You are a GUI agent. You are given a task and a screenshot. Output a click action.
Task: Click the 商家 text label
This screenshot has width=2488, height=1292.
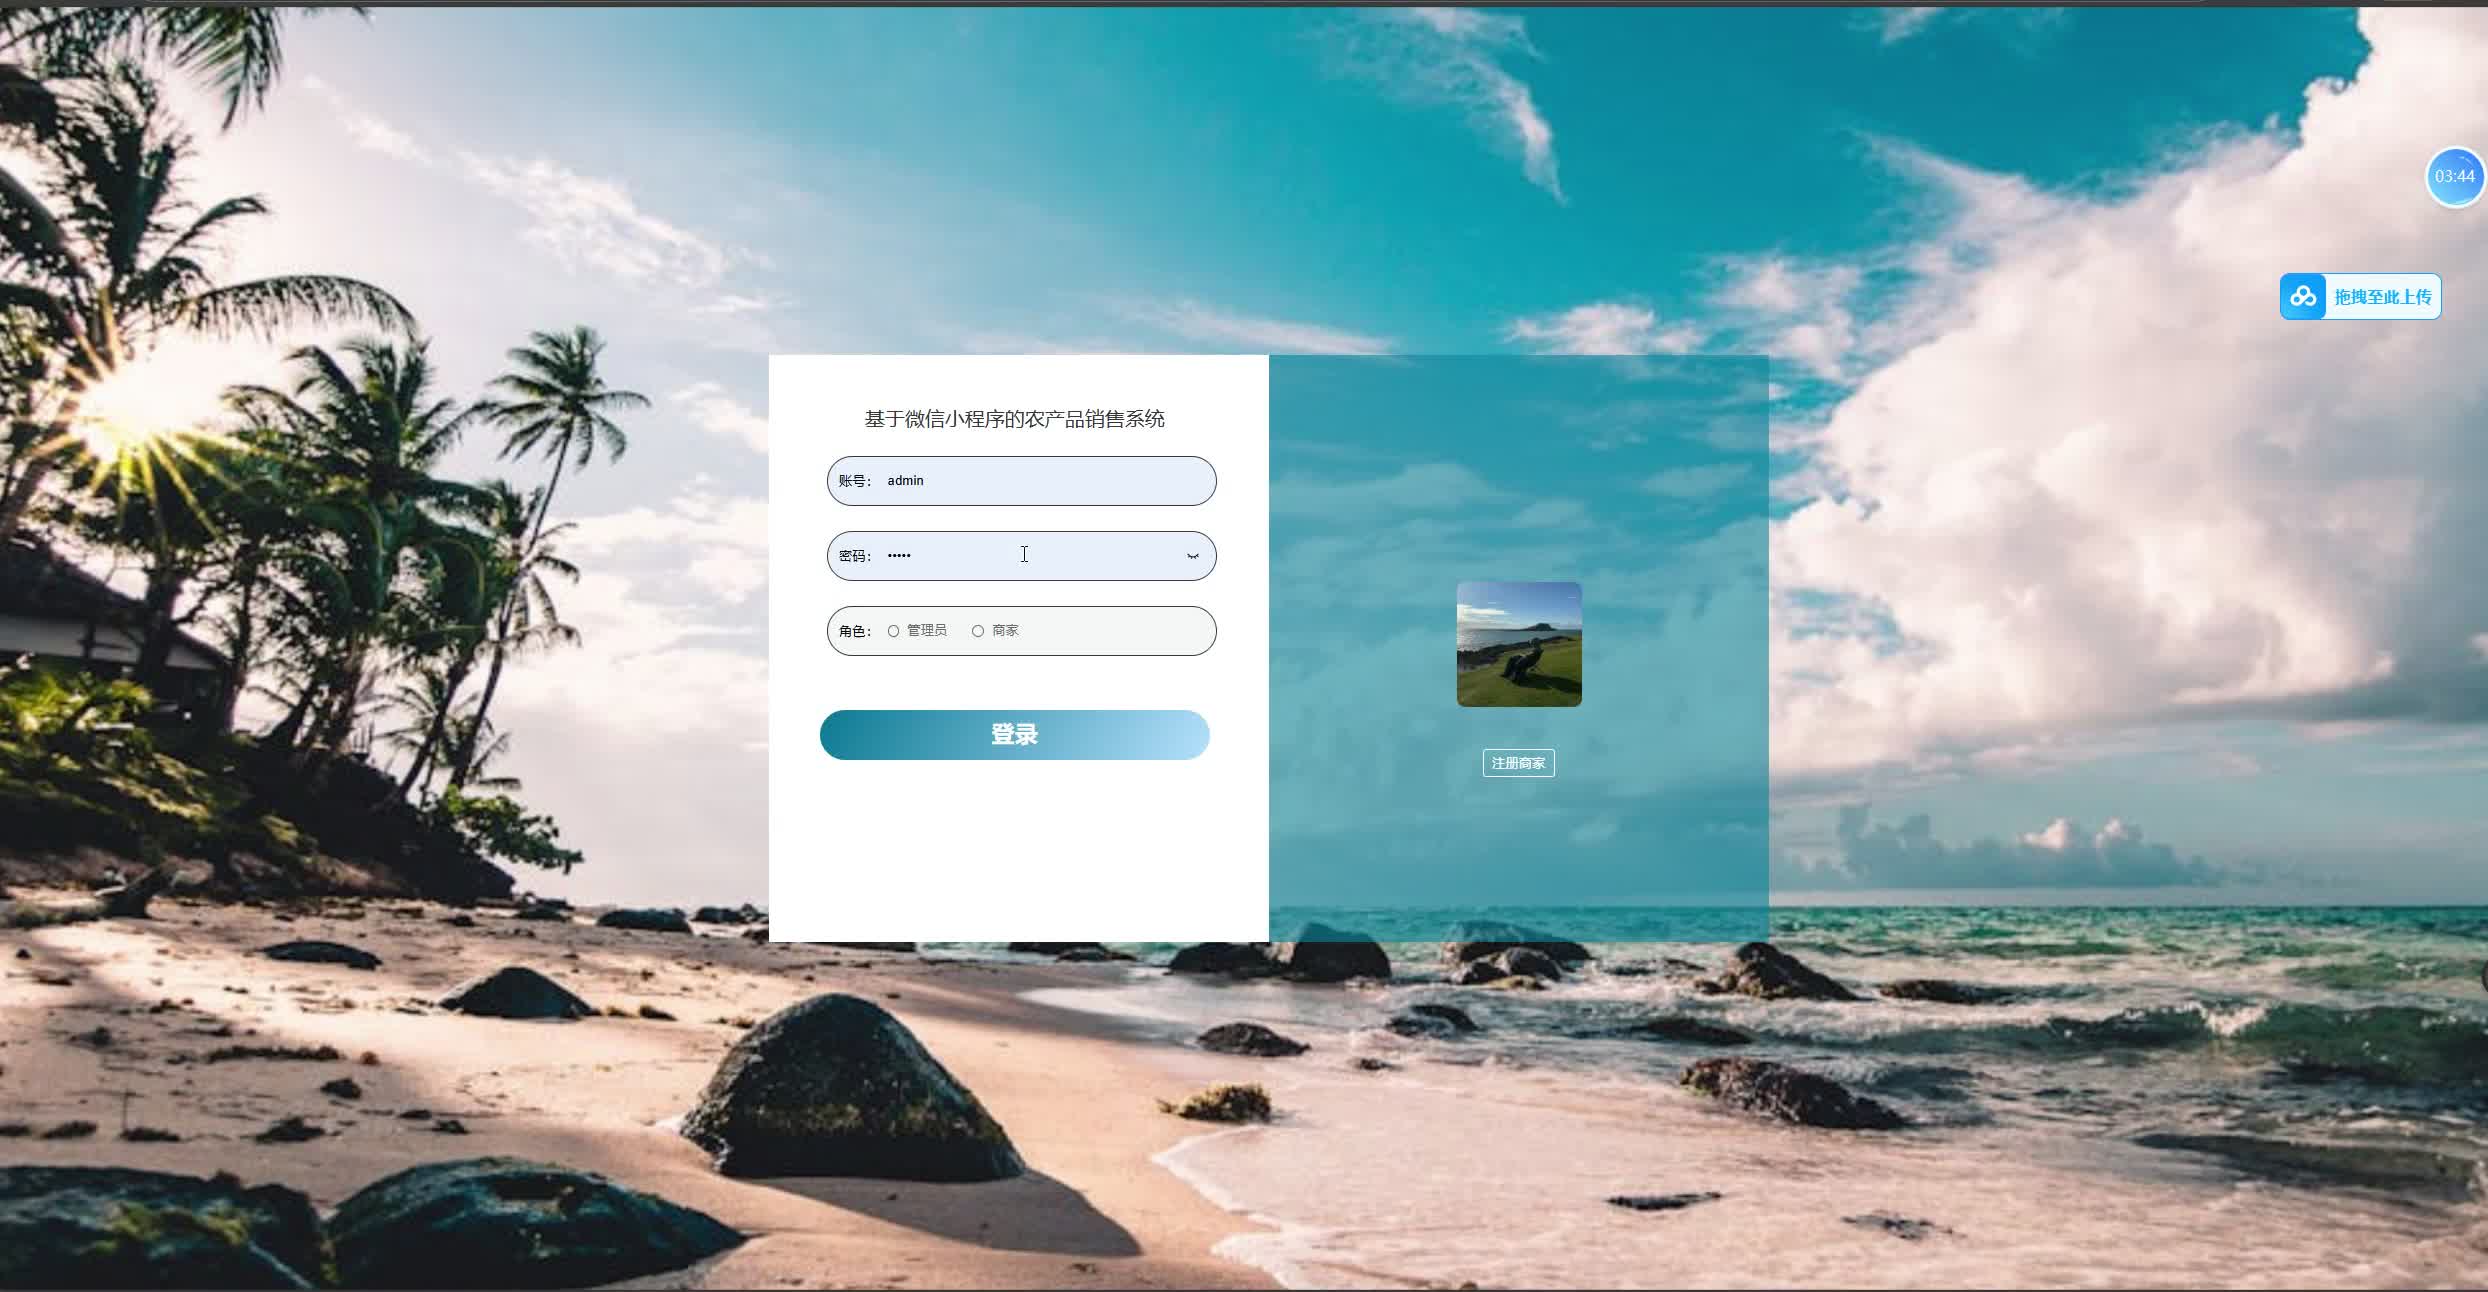1005,630
